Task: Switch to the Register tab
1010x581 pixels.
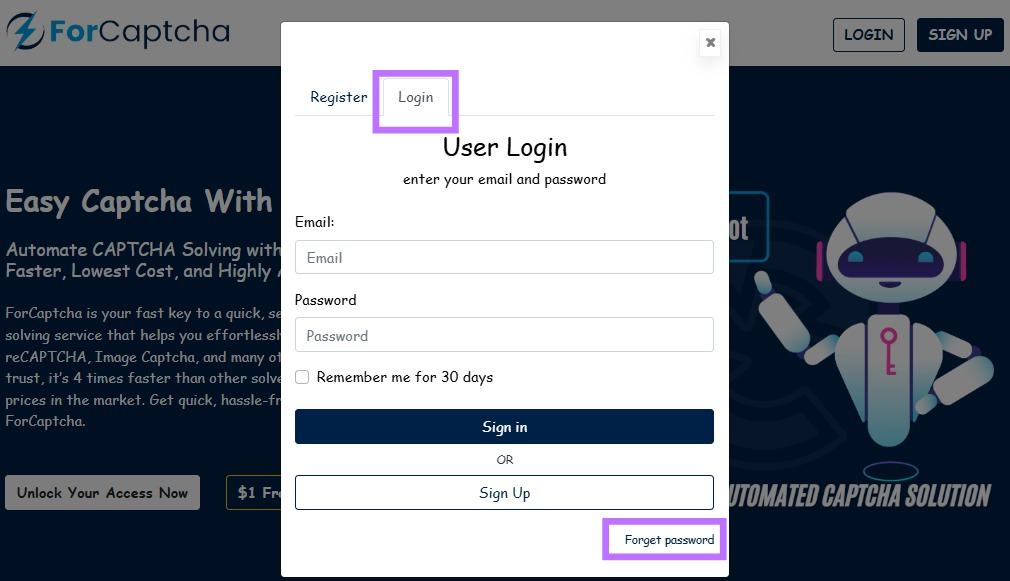Action: pos(339,97)
